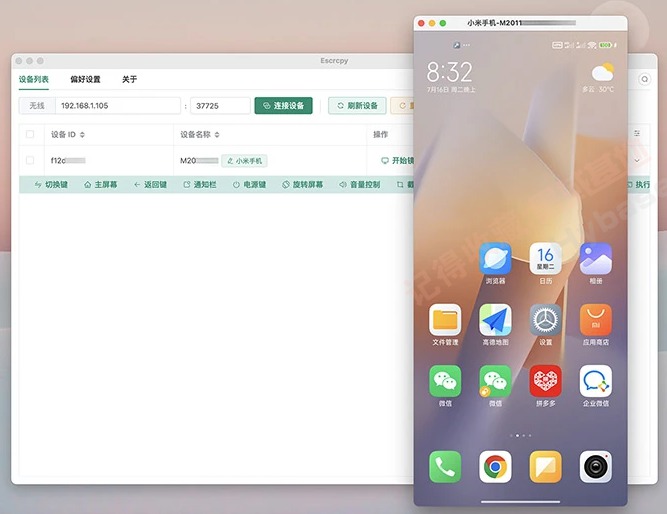667x514 pixels.
Task: Click the 旋转屏幕 control in the toolbar
Action: click(302, 185)
